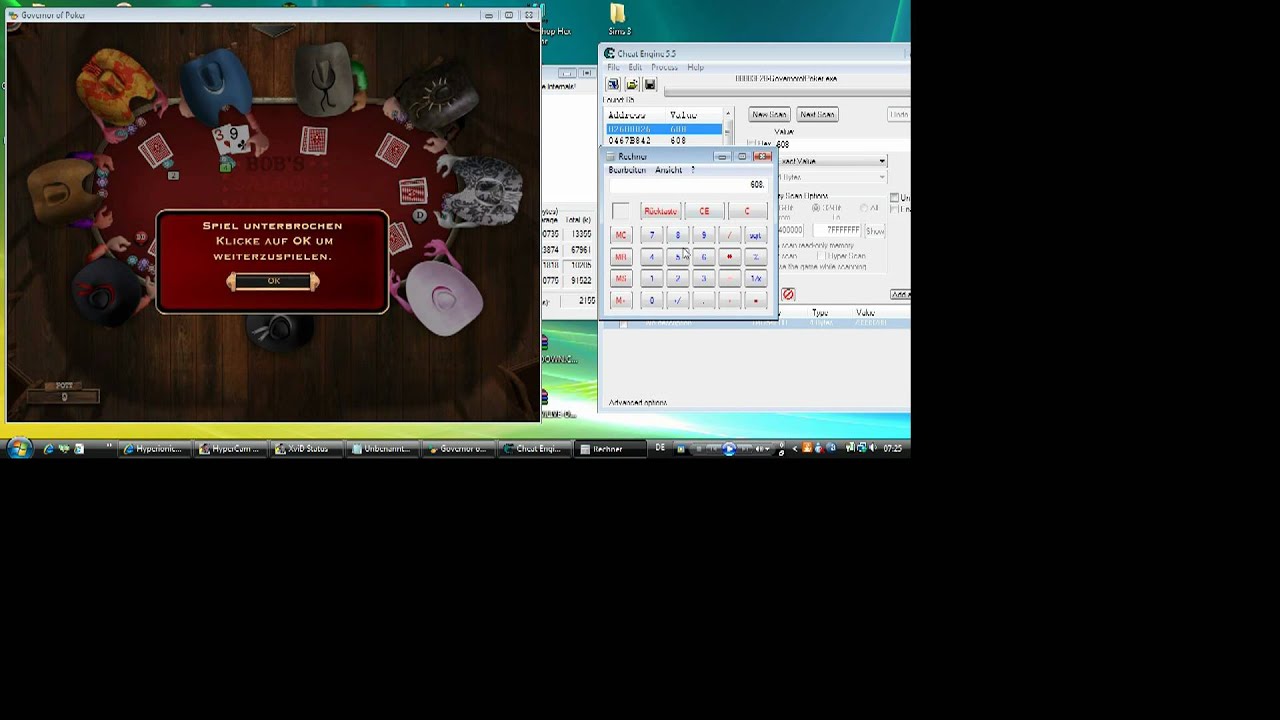Click calculator digit 9 key
The width and height of the screenshot is (1280, 720).
point(703,235)
